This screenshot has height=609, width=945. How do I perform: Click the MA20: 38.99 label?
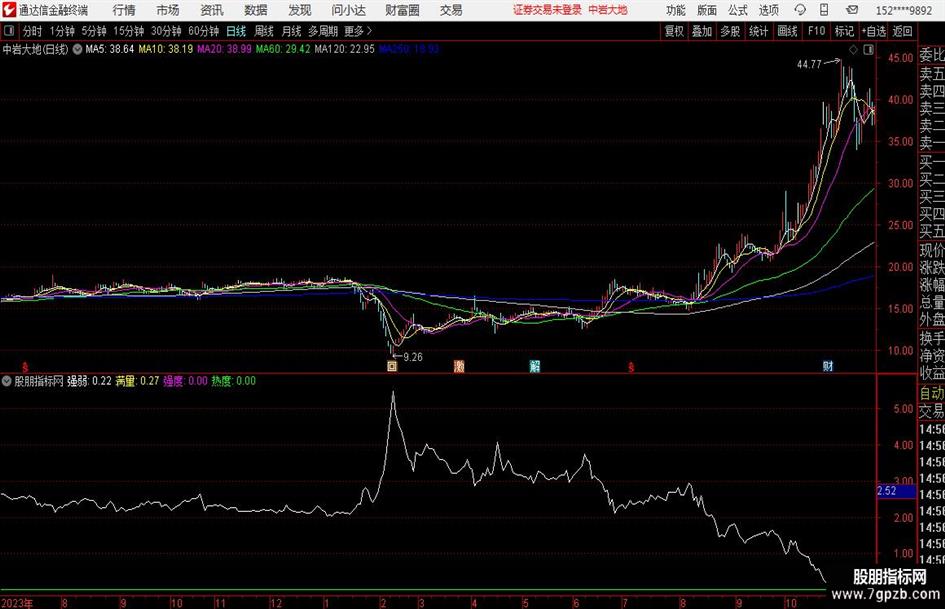[224, 49]
